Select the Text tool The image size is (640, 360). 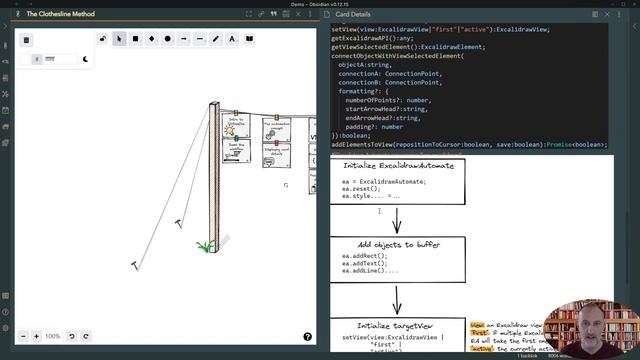click(x=232, y=39)
